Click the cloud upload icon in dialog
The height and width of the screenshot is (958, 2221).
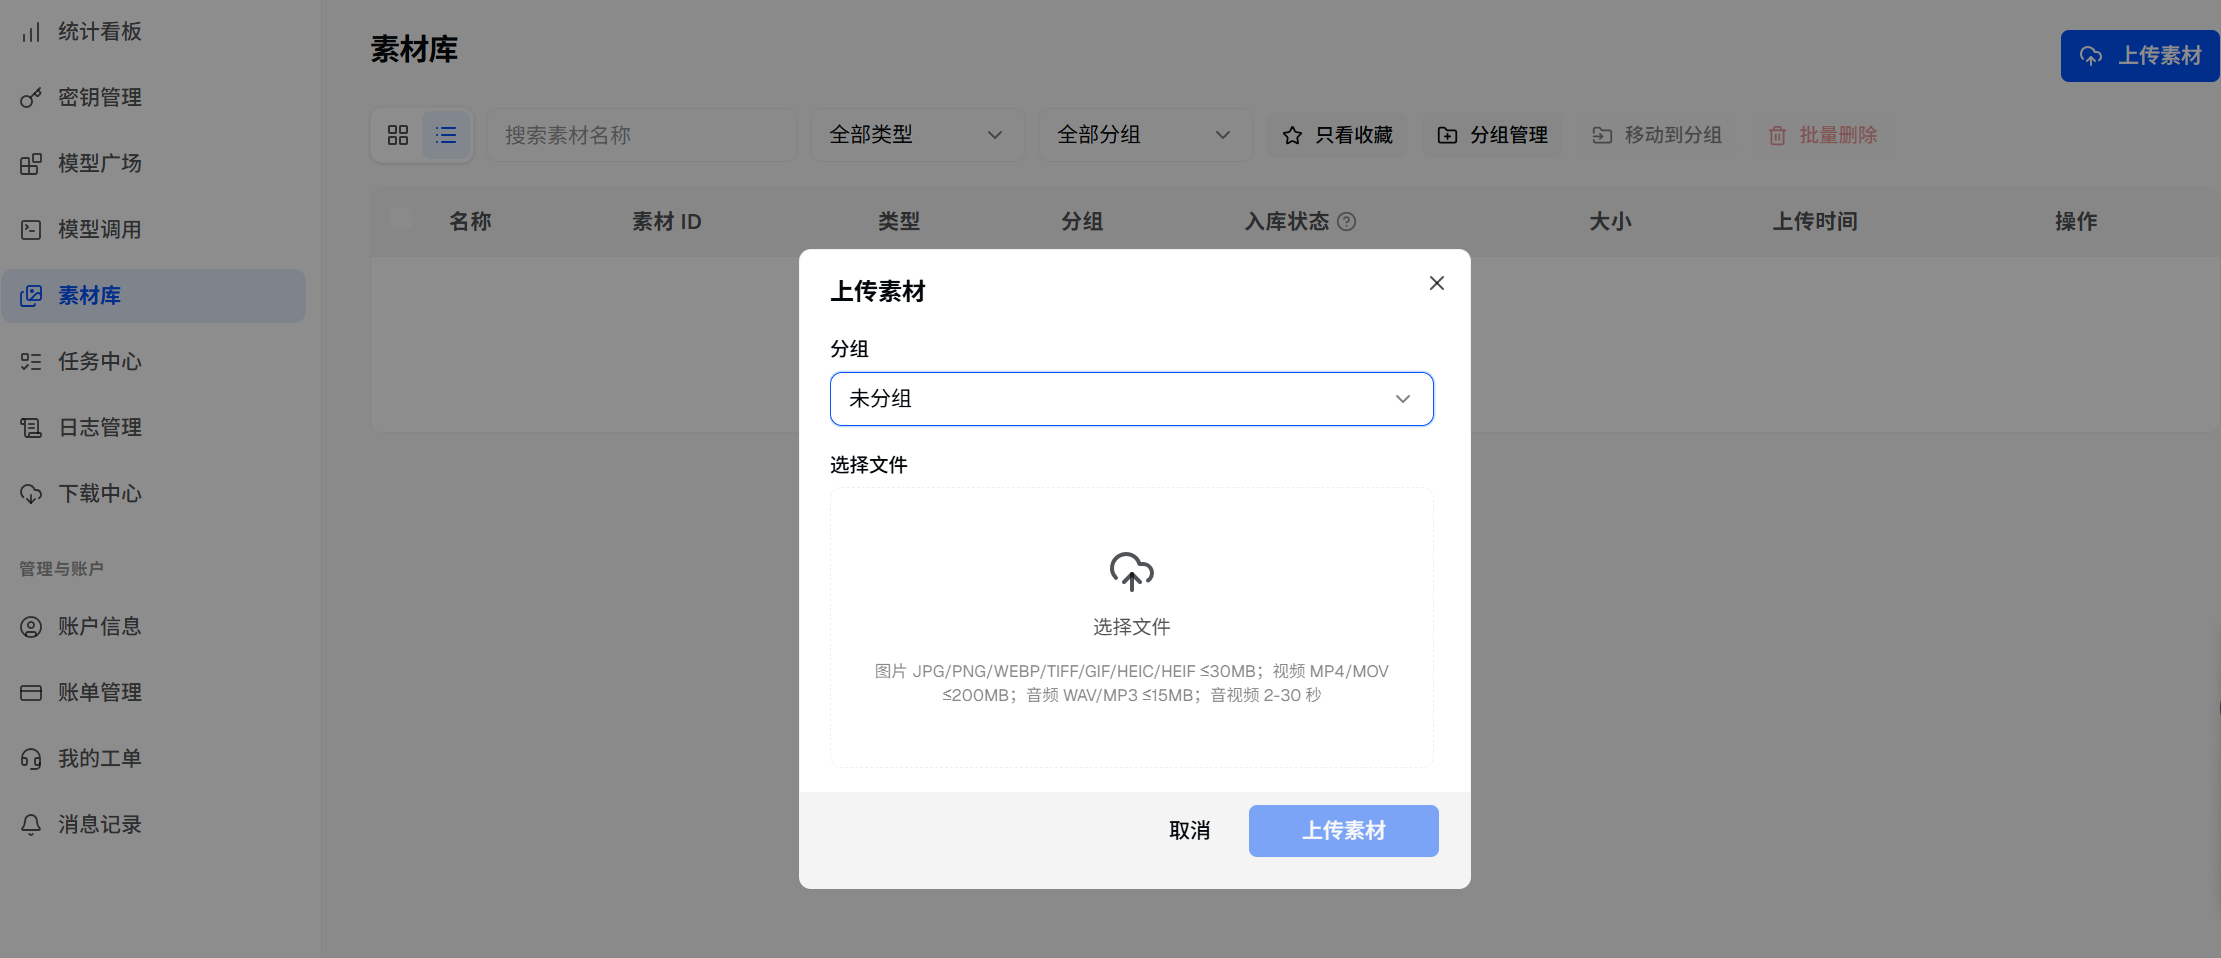pos(1132,572)
